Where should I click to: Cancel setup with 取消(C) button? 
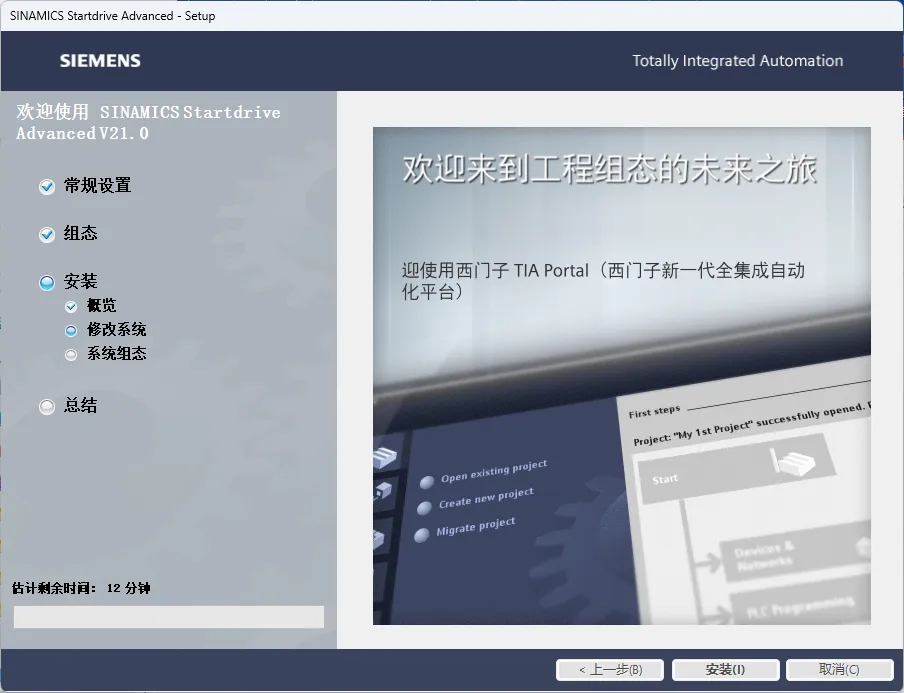[839, 669]
